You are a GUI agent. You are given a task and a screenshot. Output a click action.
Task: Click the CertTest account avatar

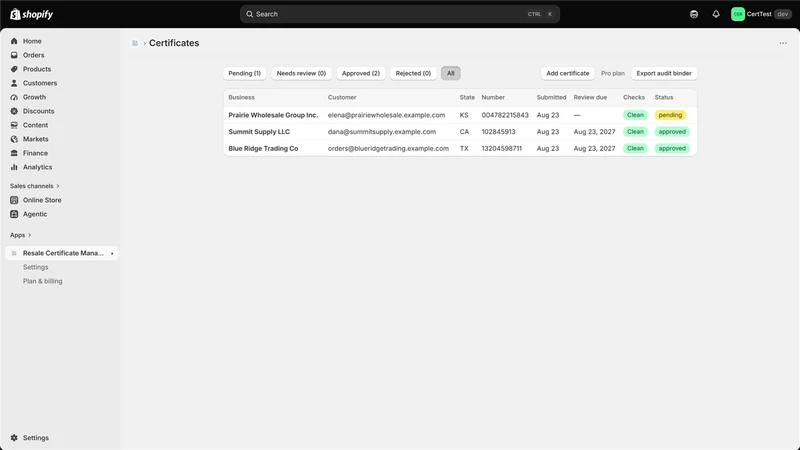pyautogui.click(x=738, y=14)
